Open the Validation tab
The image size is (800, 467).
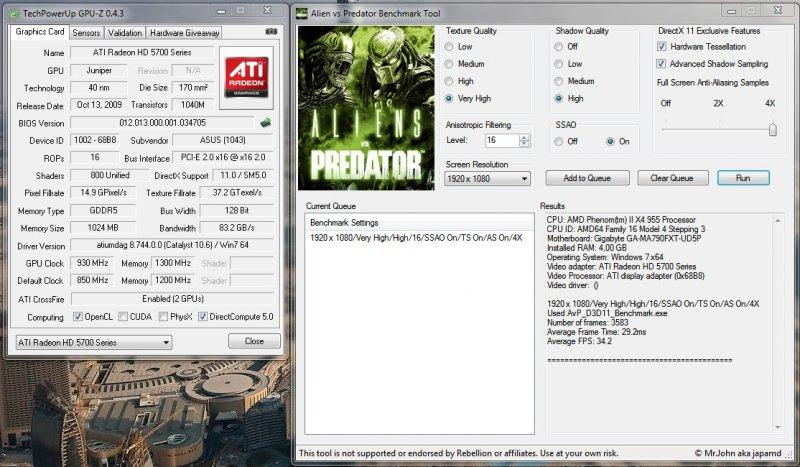[x=125, y=33]
